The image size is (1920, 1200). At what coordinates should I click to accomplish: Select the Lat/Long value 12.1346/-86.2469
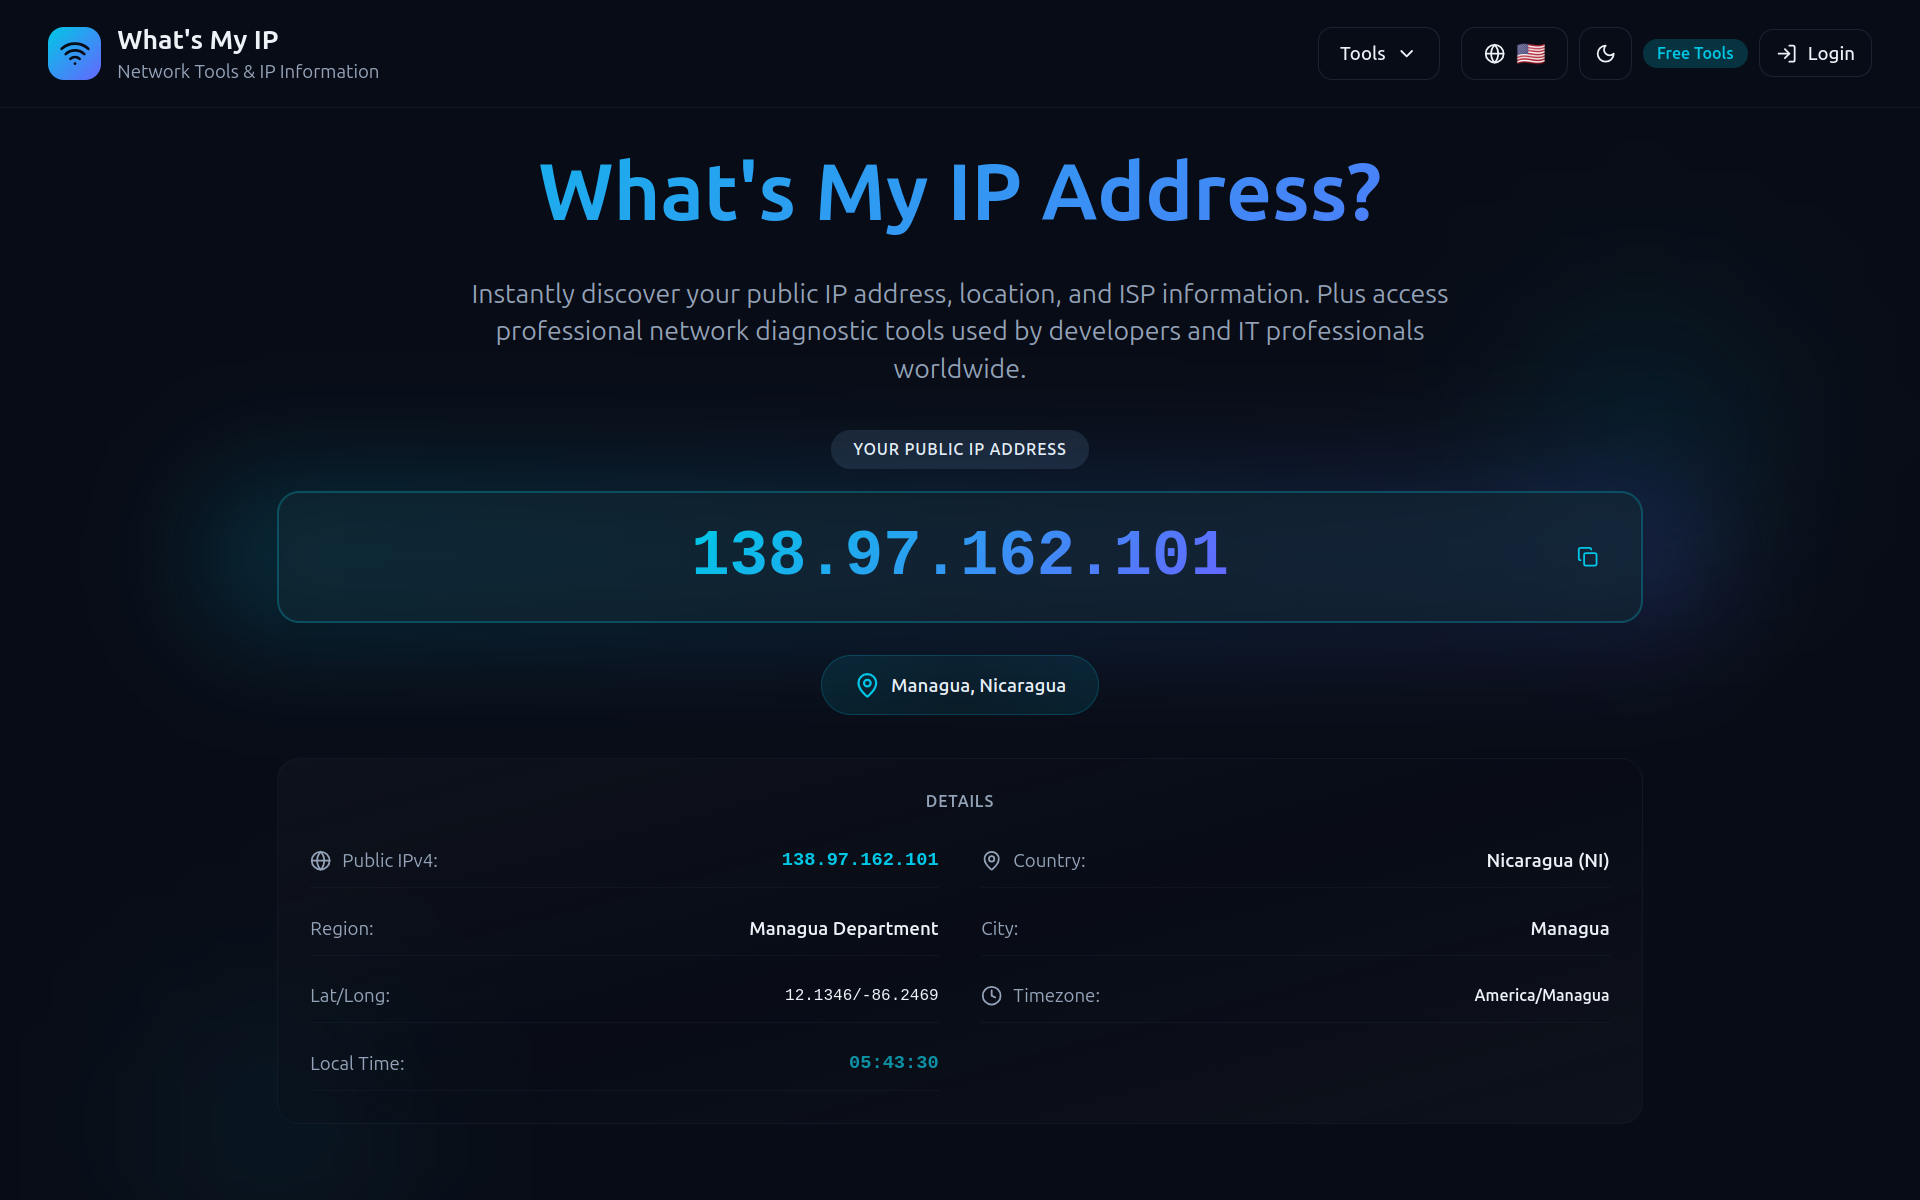[x=862, y=995]
